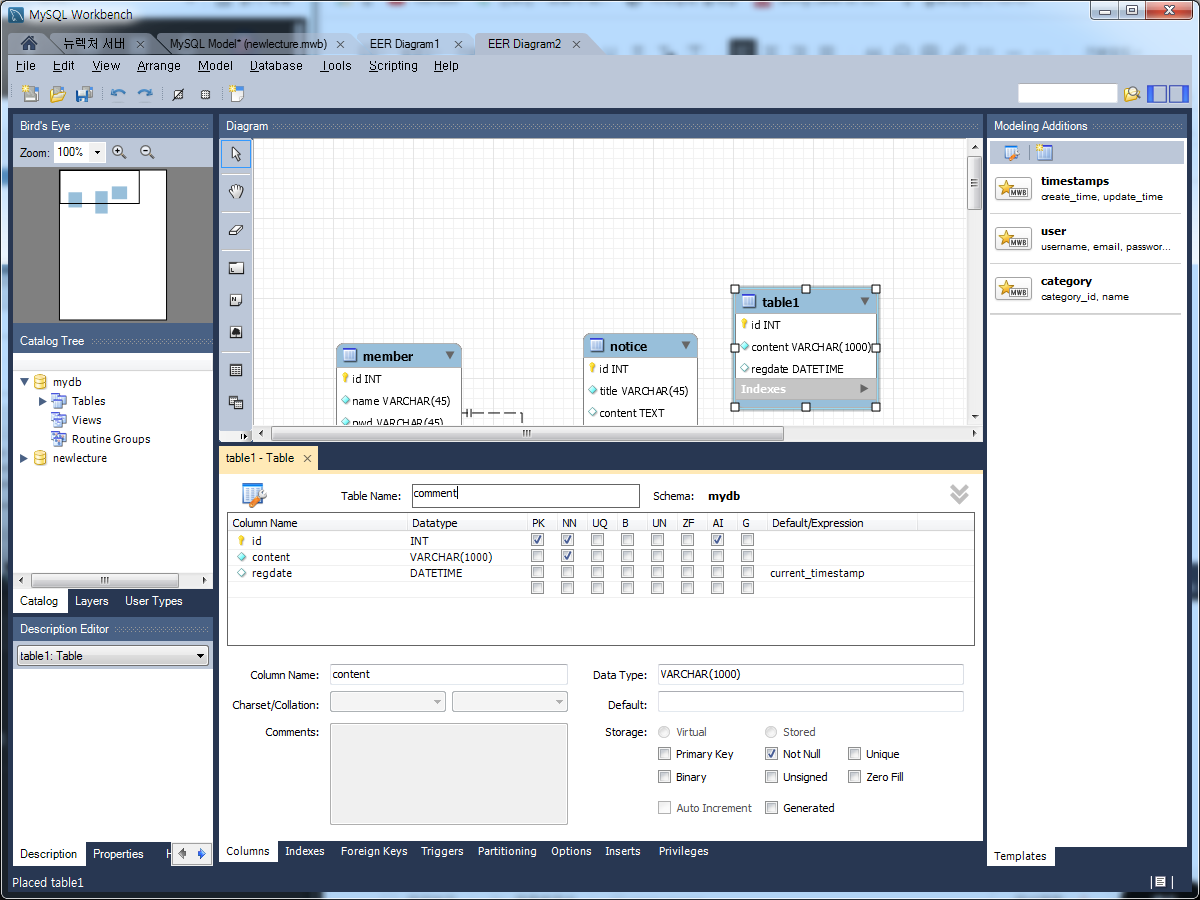The image size is (1200, 900).
Task: Select Routine Groups in the catalog tree
Action: 110,439
